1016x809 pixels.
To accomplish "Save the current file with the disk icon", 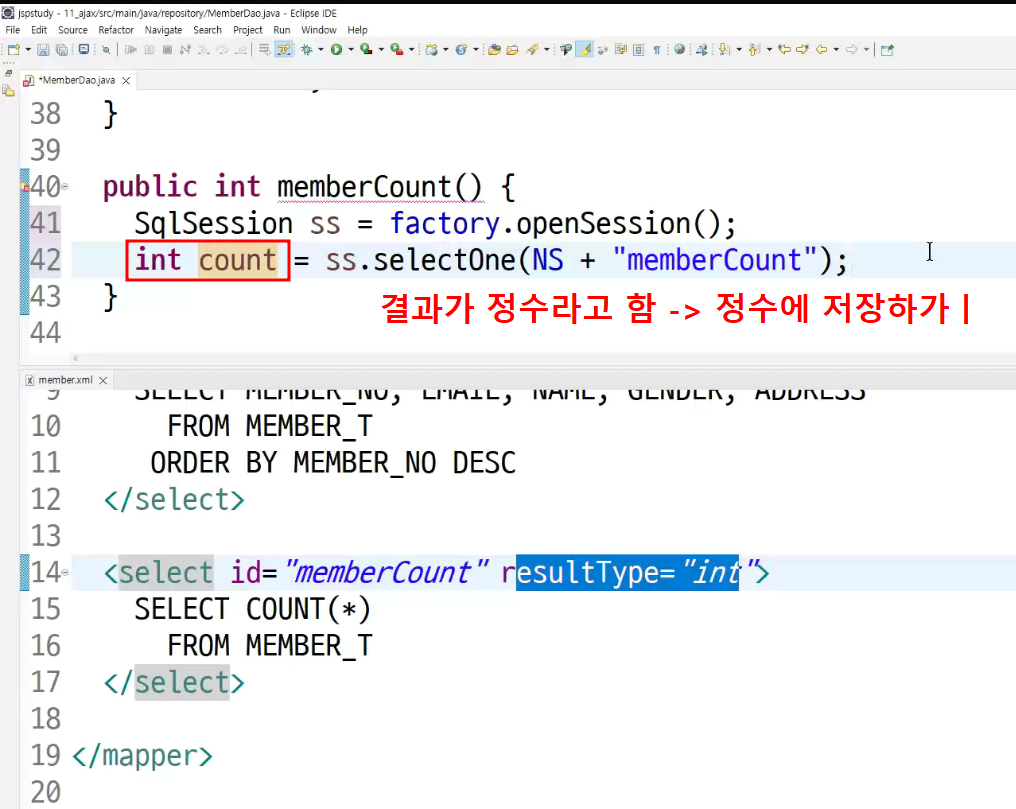I will [x=43, y=49].
